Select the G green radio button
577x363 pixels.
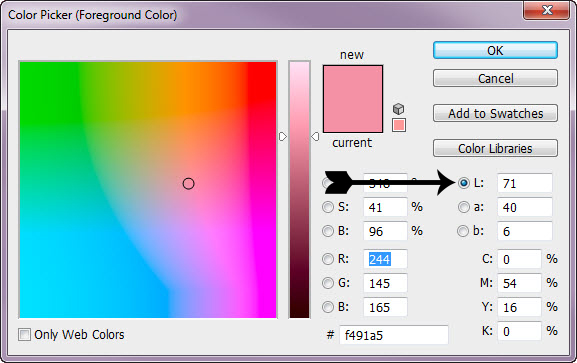tap(328, 283)
